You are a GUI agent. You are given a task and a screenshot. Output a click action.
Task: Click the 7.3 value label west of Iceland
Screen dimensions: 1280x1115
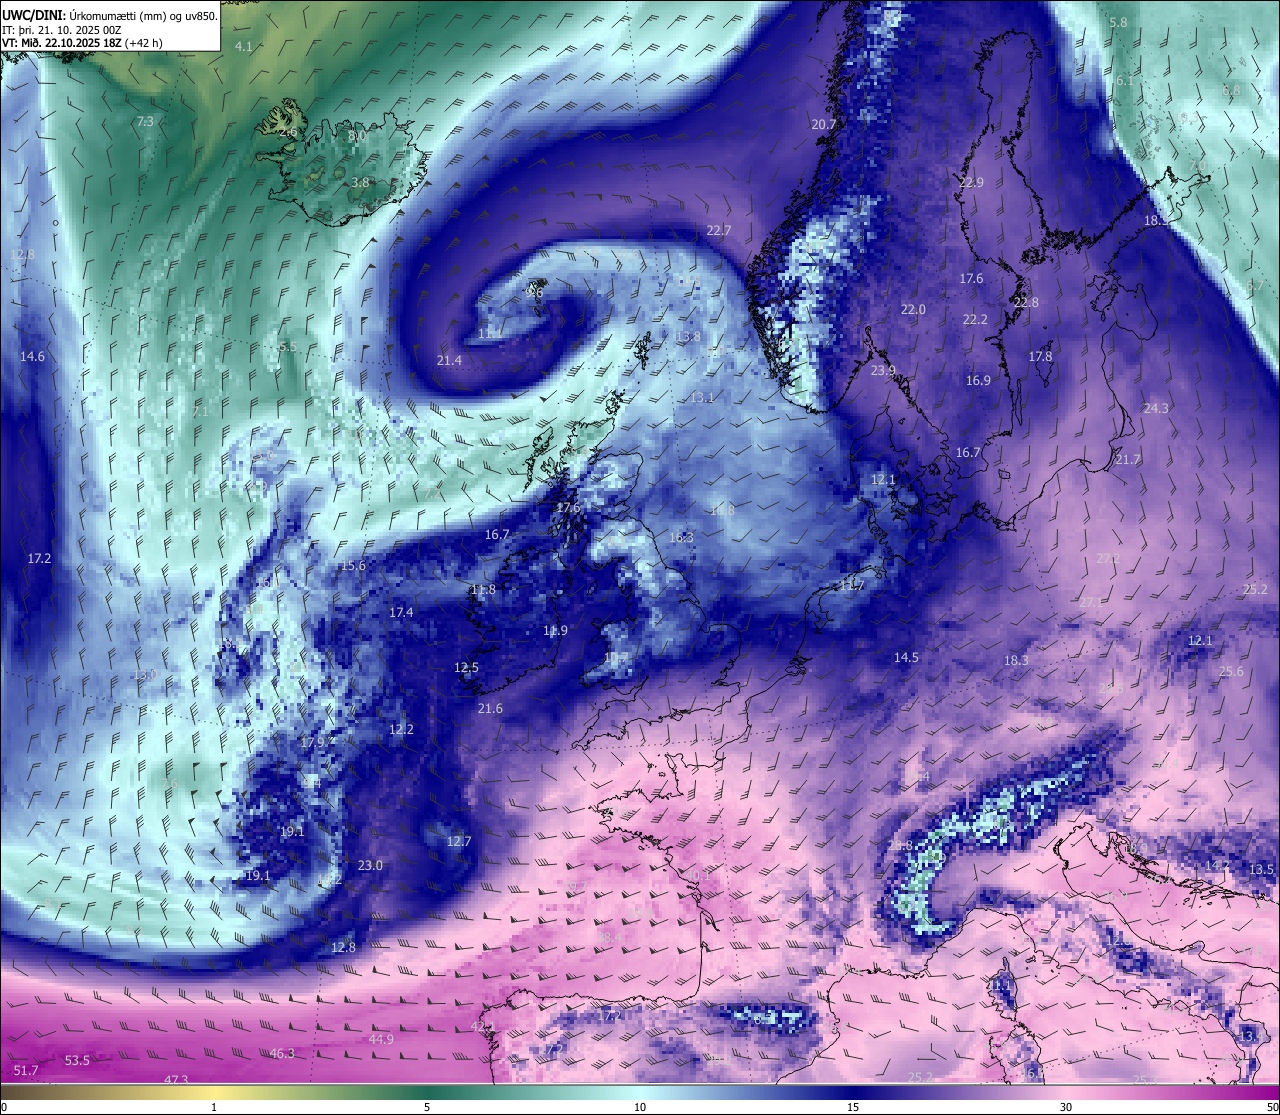click(145, 121)
